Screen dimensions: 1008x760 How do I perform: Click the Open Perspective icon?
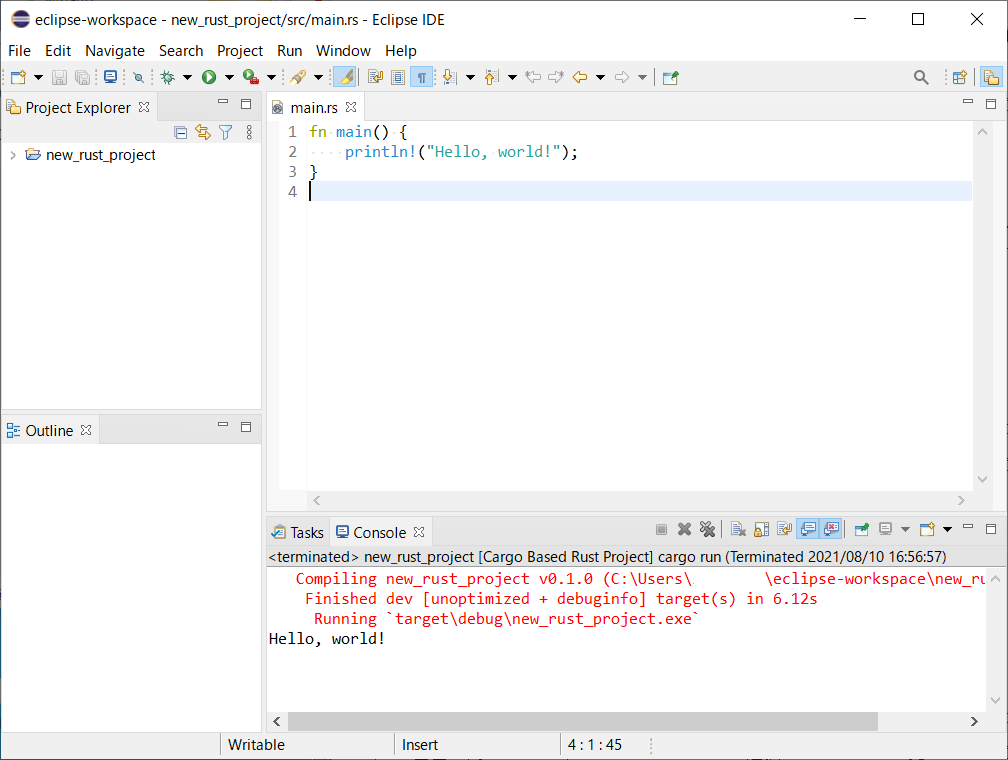pos(960,77)
